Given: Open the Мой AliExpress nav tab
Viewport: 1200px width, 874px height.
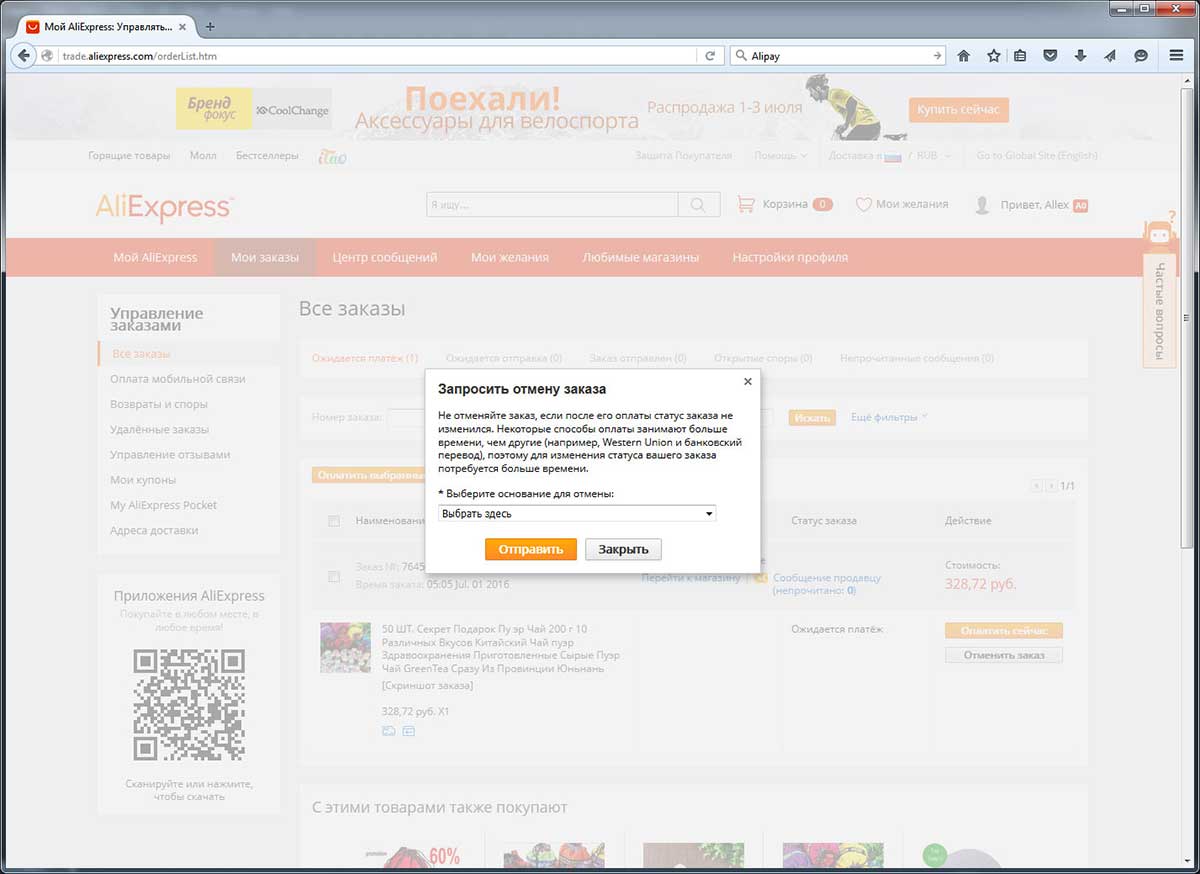Looking at the screenshot, I should (x=155, y=257).
